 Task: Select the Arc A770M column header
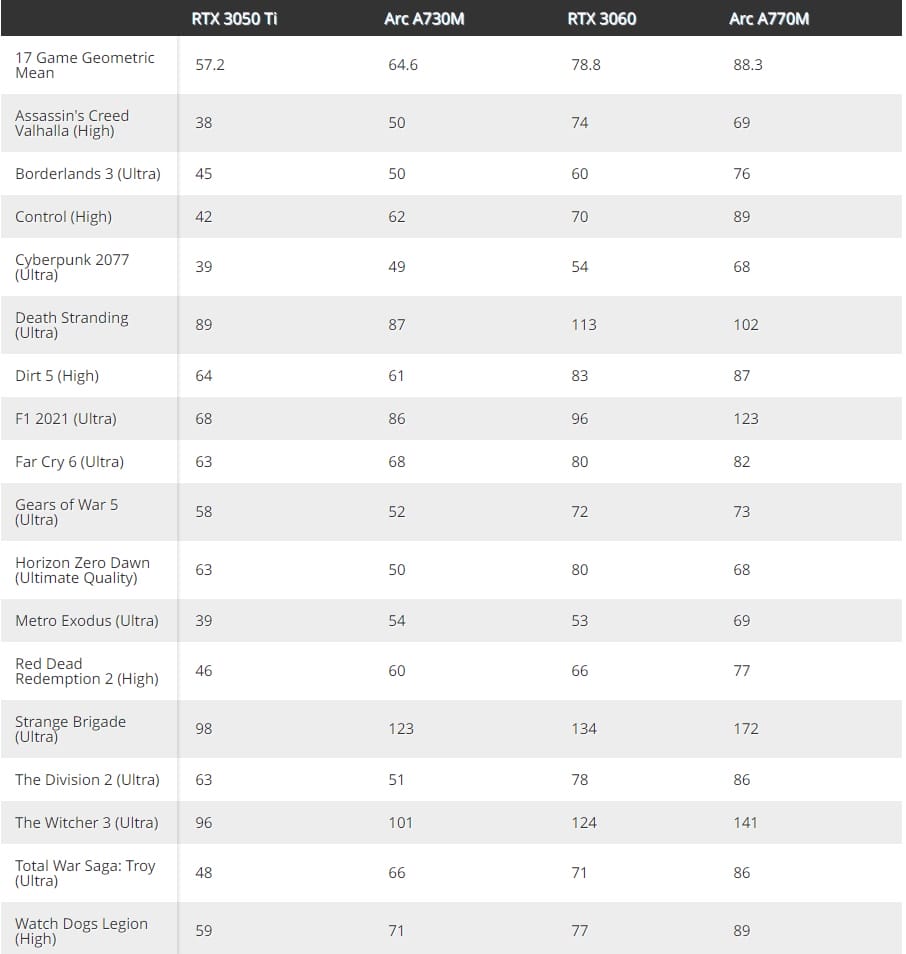point(769,19)
